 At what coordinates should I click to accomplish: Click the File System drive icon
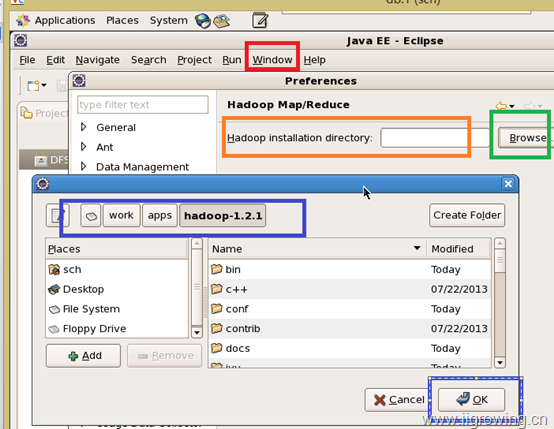pos(54,310)
